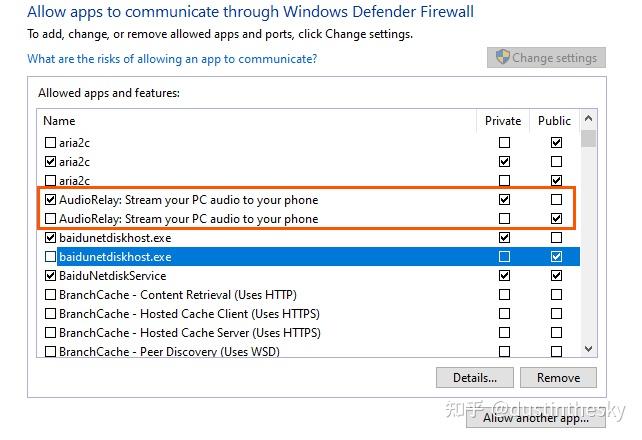This screenshot has width=642, height=440.
Task: Enable BranchCache - Content Retrieval (Uses HTTP) checkbox
Action: point(50,295)
